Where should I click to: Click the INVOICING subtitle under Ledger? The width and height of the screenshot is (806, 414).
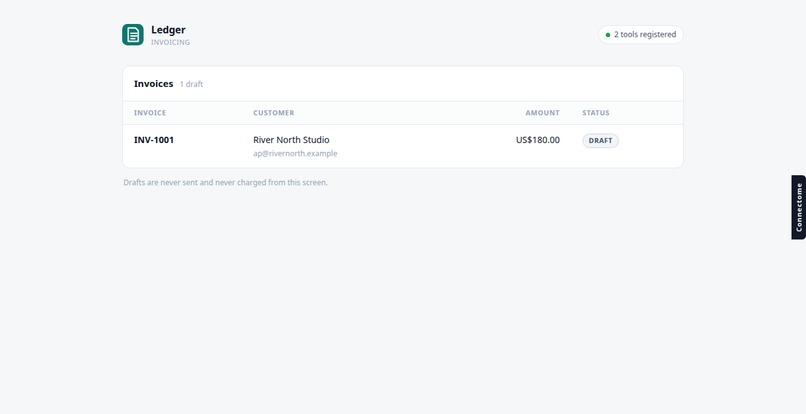[170, 42]
